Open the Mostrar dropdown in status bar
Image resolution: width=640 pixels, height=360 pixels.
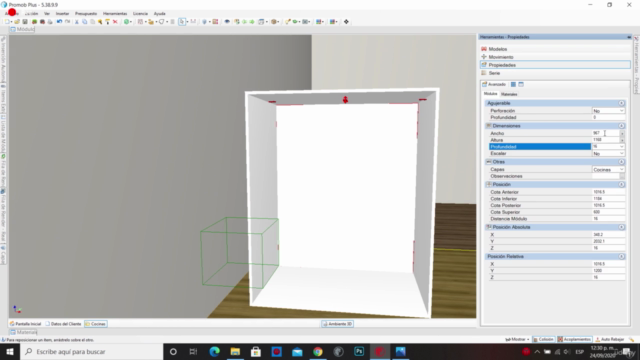coord(517,339)
